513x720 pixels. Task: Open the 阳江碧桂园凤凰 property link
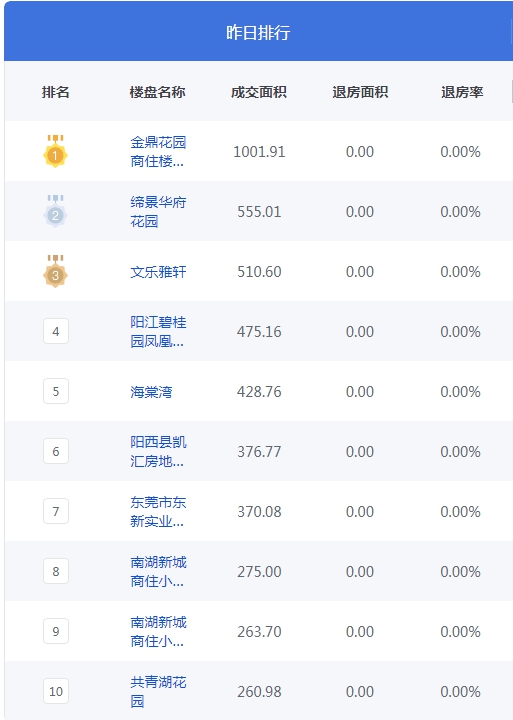(158, 332)
